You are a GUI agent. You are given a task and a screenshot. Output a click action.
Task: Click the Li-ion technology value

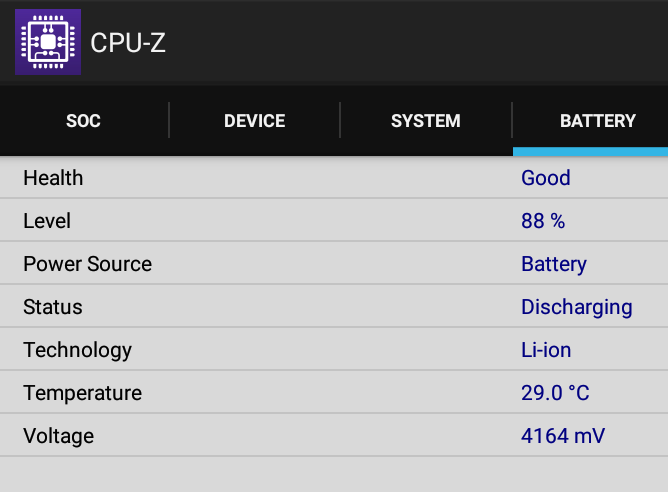546,350
